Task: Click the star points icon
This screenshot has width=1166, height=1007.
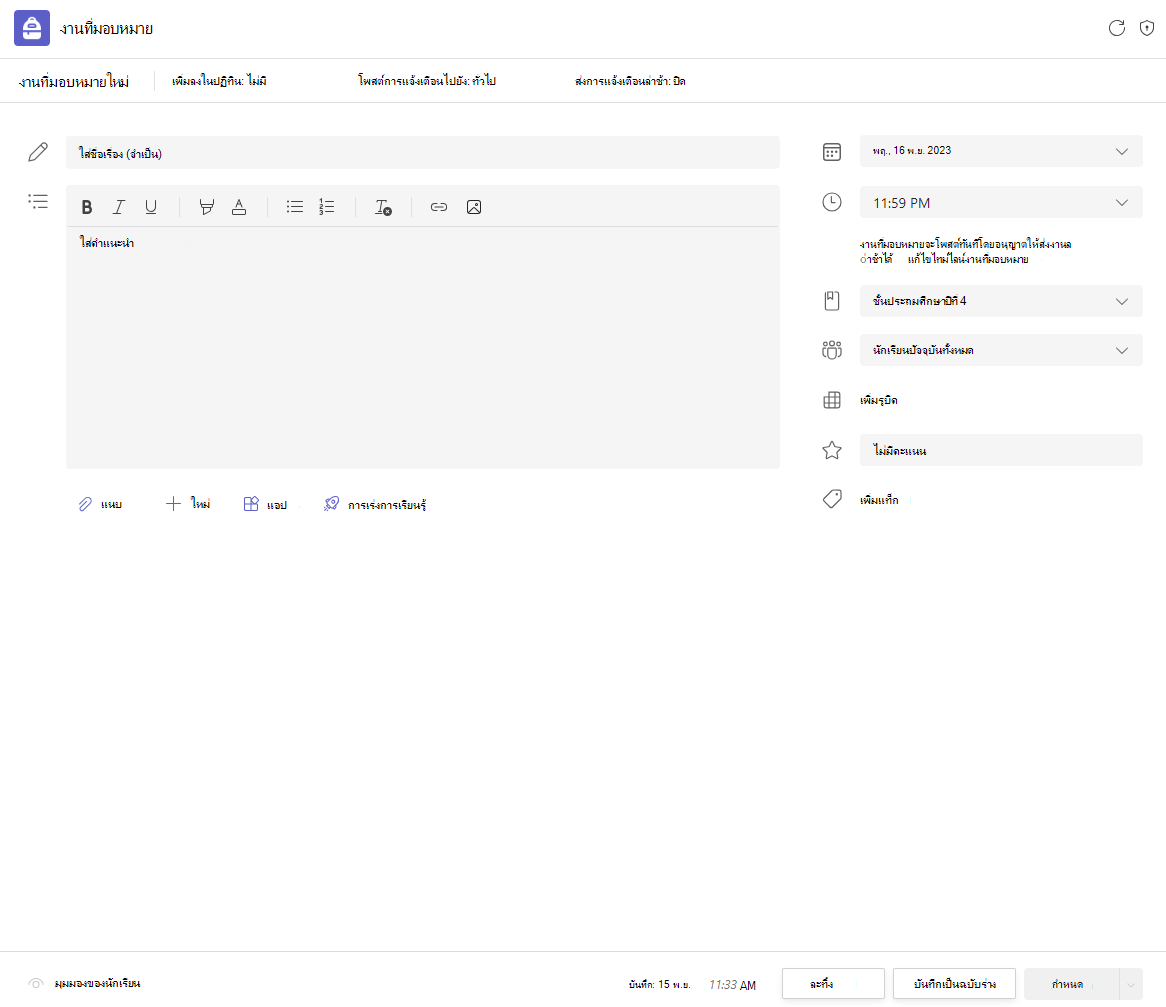Action: click(x=832, y=450)
